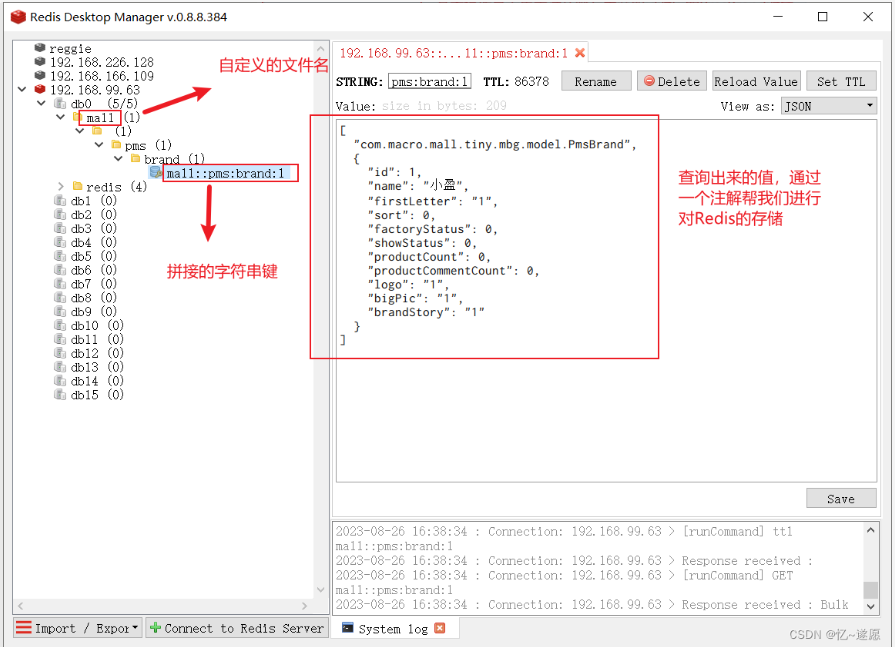The image size is (895, 647).
Task: Click the System log terminal icon
Action: 348,628
